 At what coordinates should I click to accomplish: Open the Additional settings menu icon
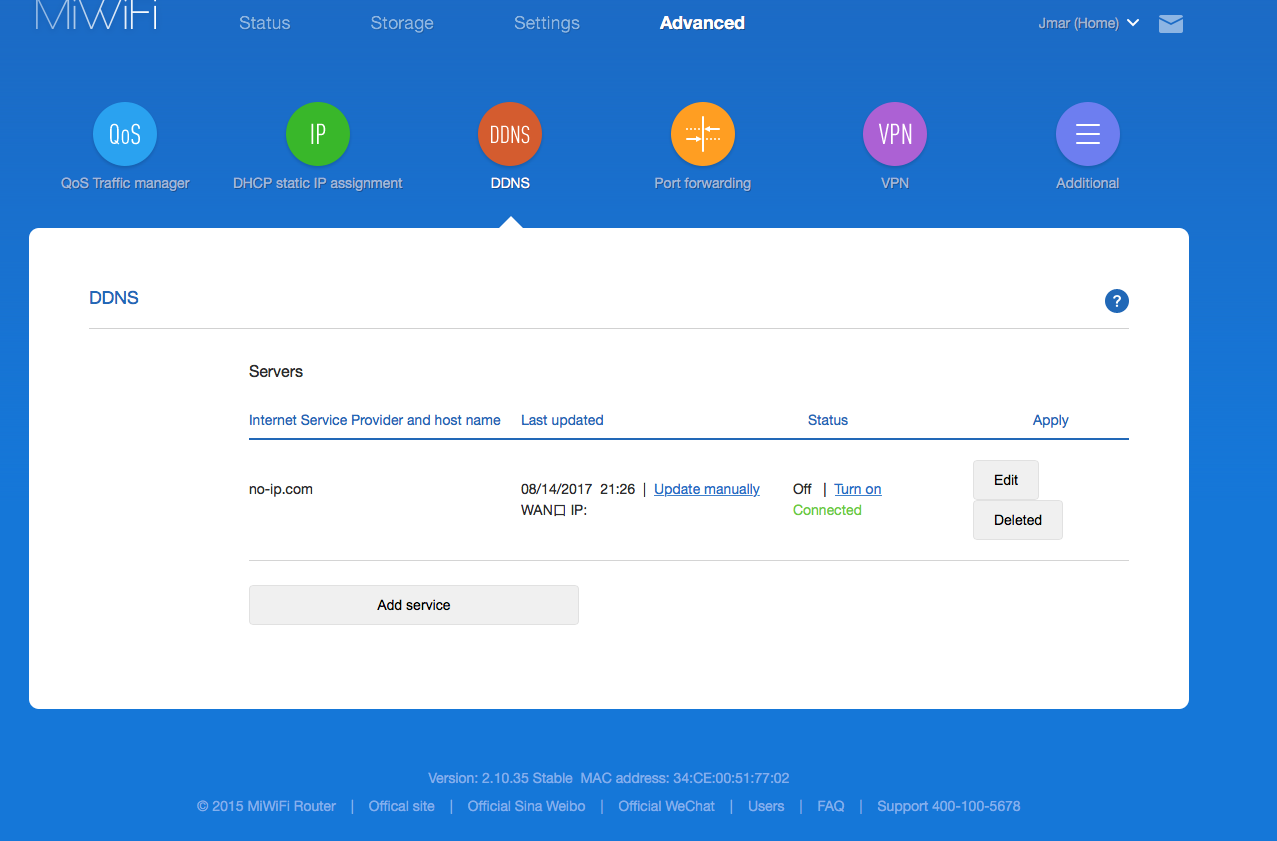click(x=1087, y=134)
